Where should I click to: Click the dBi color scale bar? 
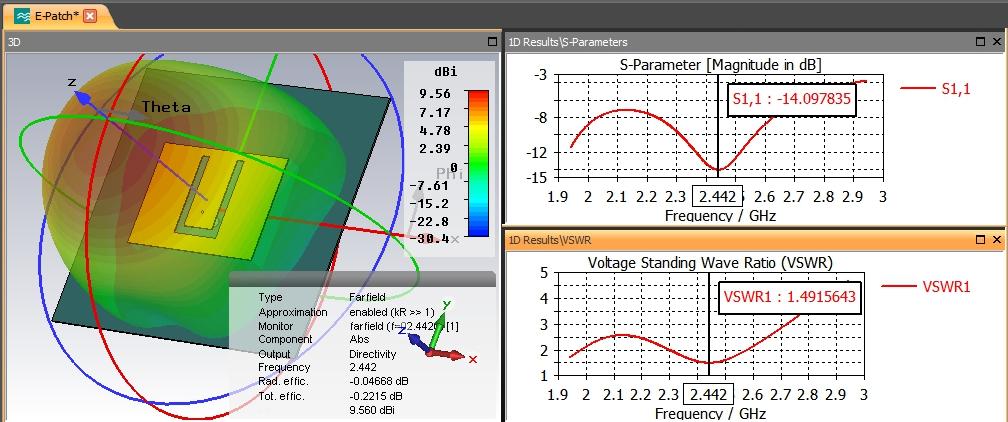click(478, 163)
